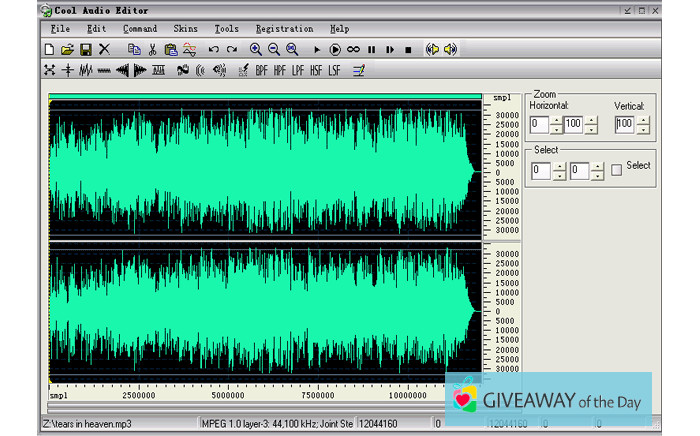
Task: Apply the BPF band-pass filter
Action: [x=262, y=70]
